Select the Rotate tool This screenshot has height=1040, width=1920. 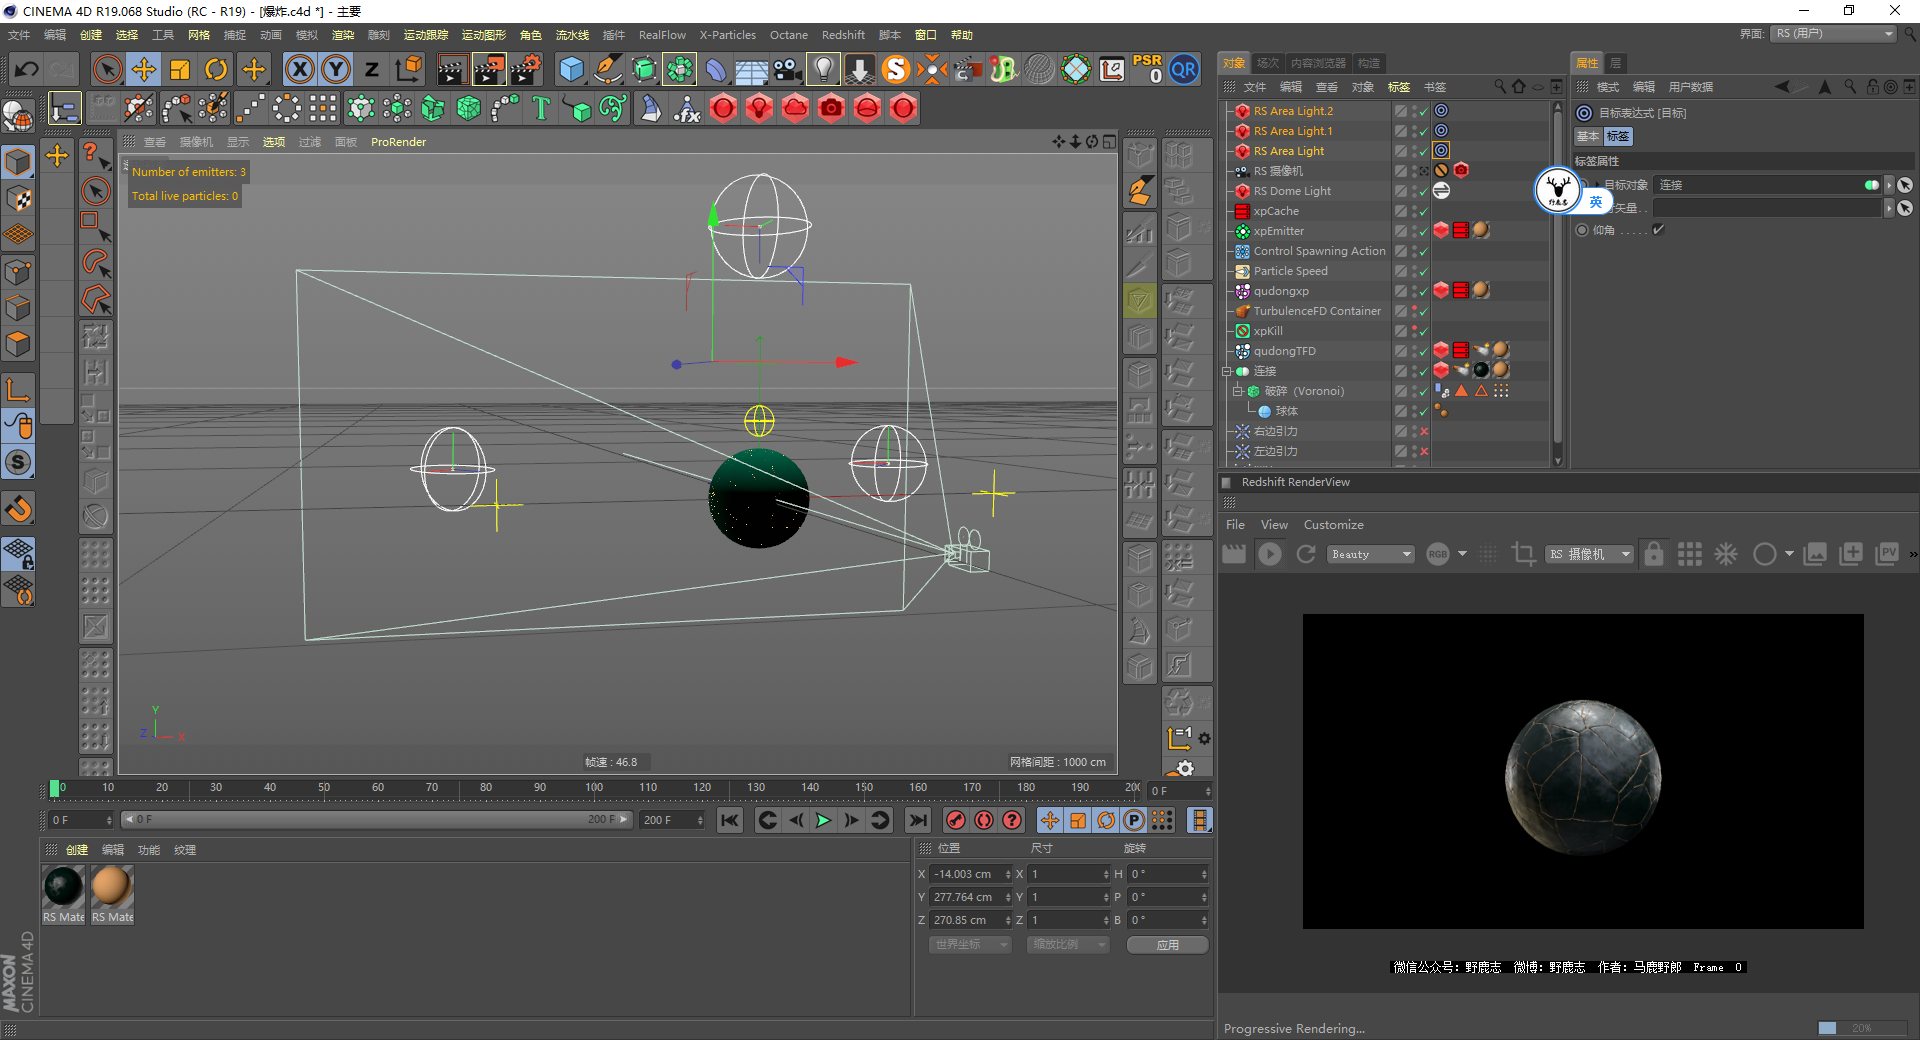(216, 69)
